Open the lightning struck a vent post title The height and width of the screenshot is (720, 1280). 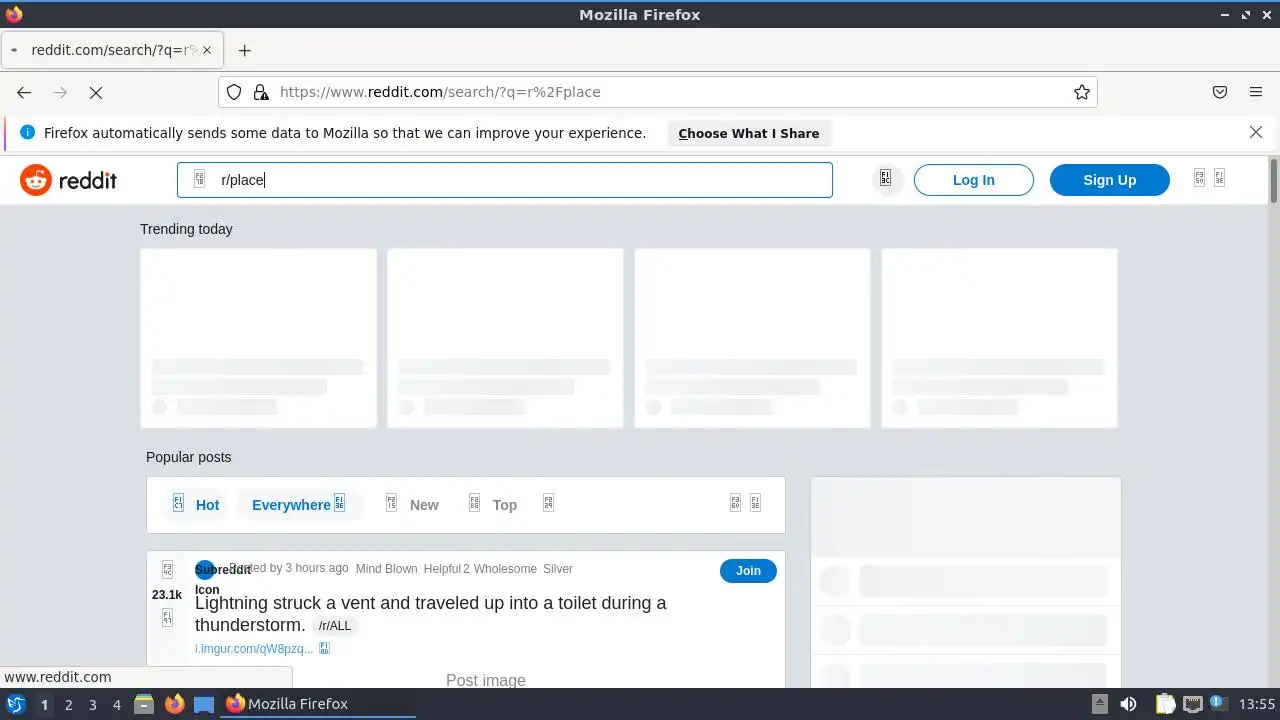pos(430,614)
